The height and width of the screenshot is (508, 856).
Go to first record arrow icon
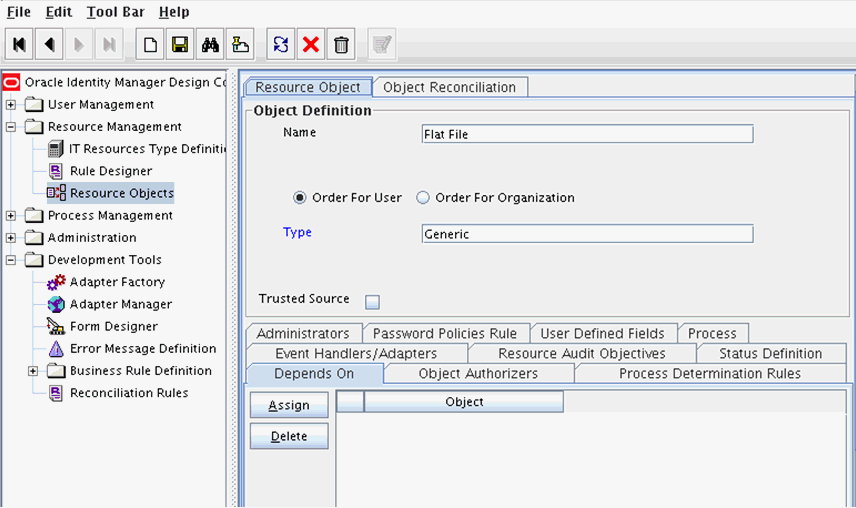[x=19, y=45]
